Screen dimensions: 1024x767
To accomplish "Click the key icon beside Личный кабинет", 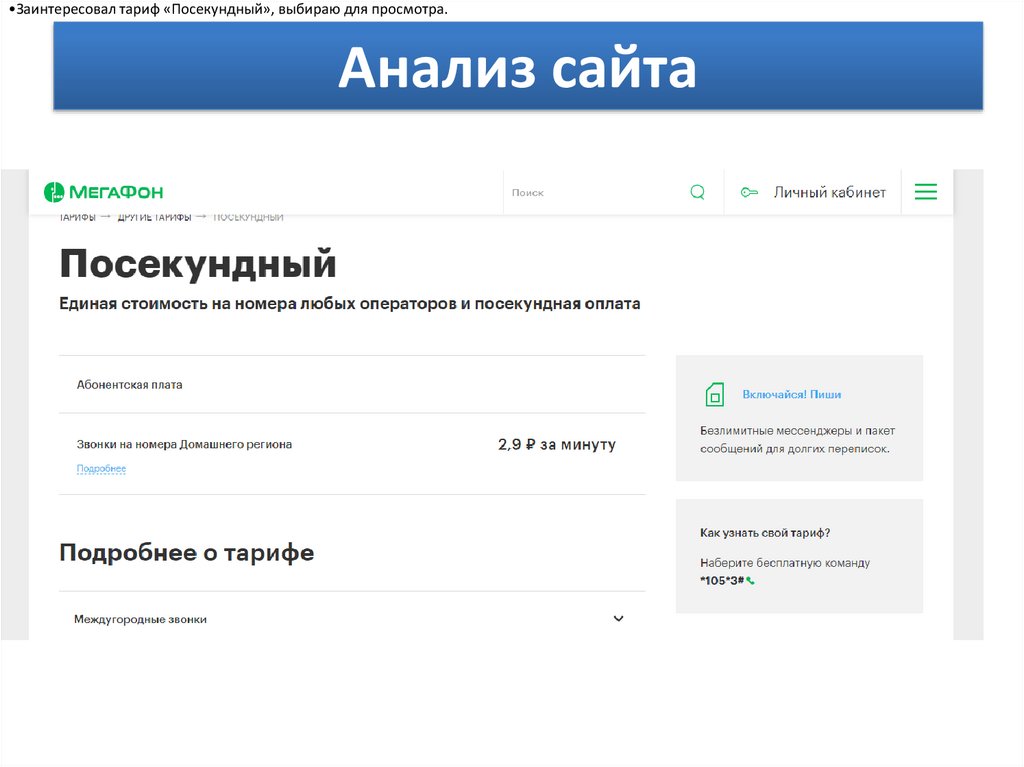I will pyautogui.click(x=748, y=192).
